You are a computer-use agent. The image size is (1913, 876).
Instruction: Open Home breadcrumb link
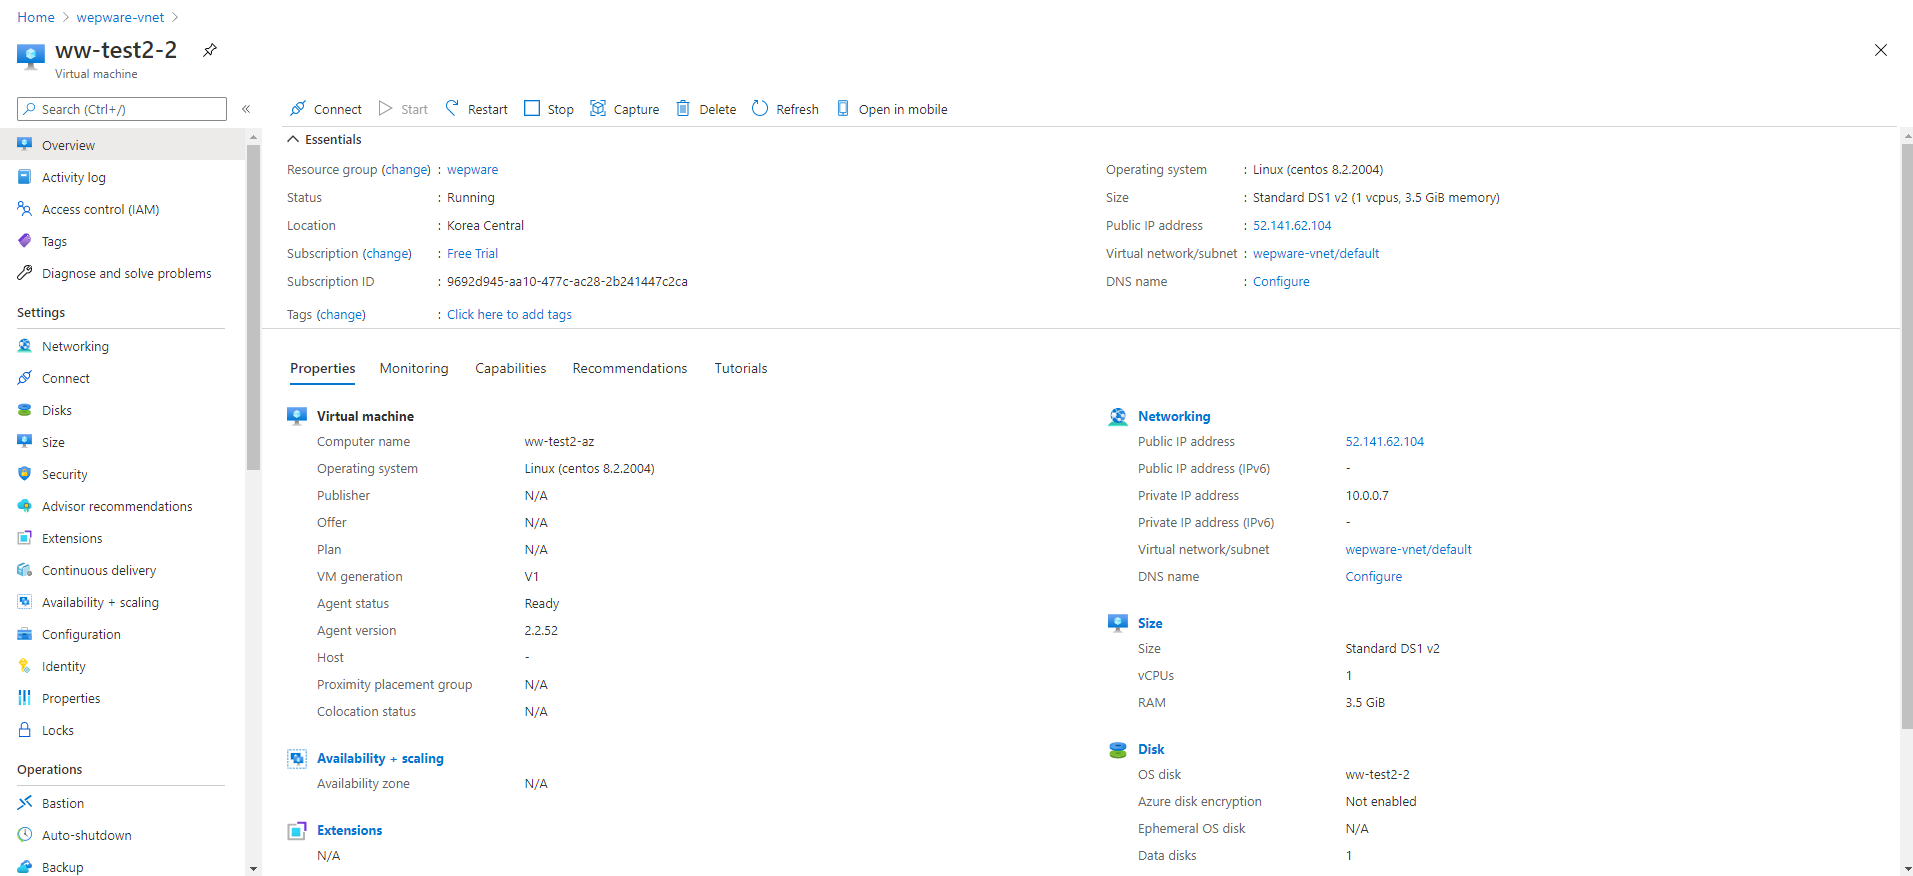click(x=36, y=17)
